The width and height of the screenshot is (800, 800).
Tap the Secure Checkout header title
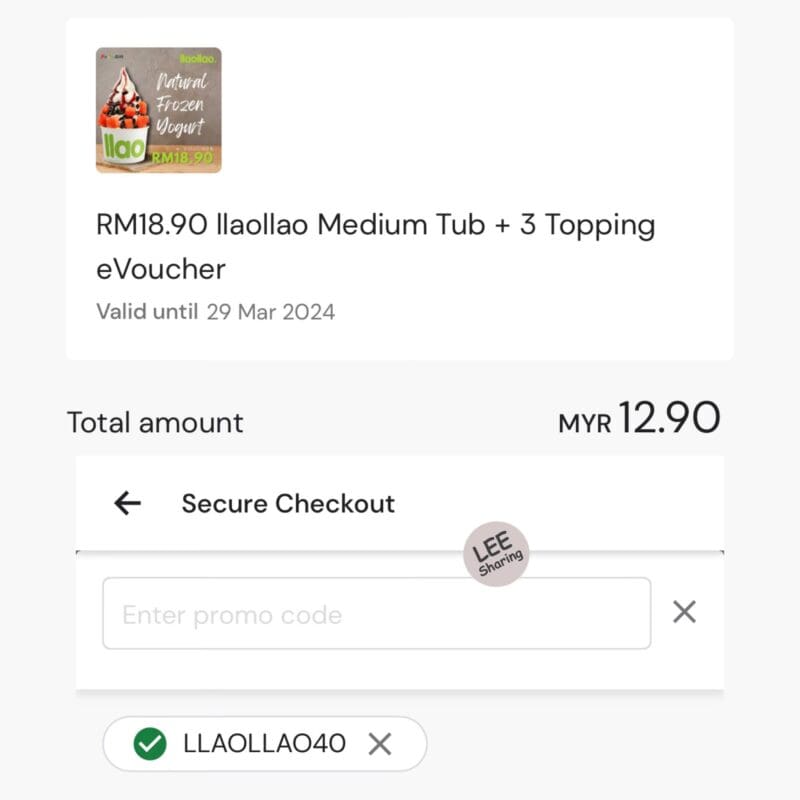click(288, 504)
